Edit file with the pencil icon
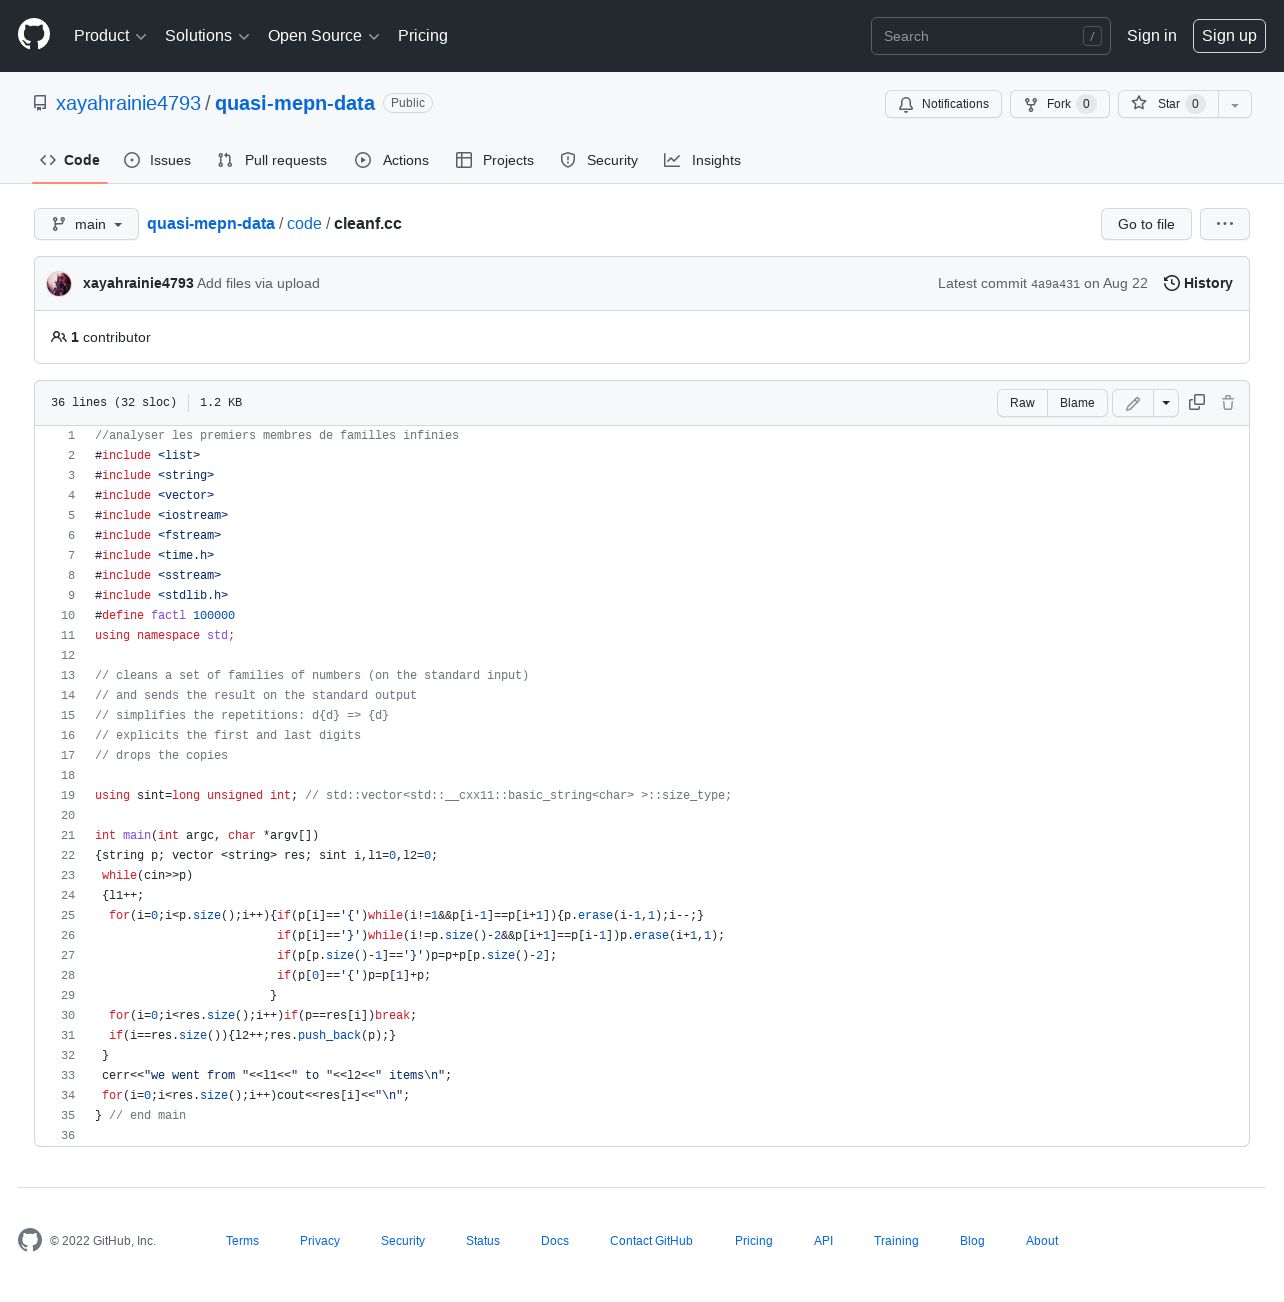This screenshot has height=1302, width=1284. click(x=1133, y=403)
